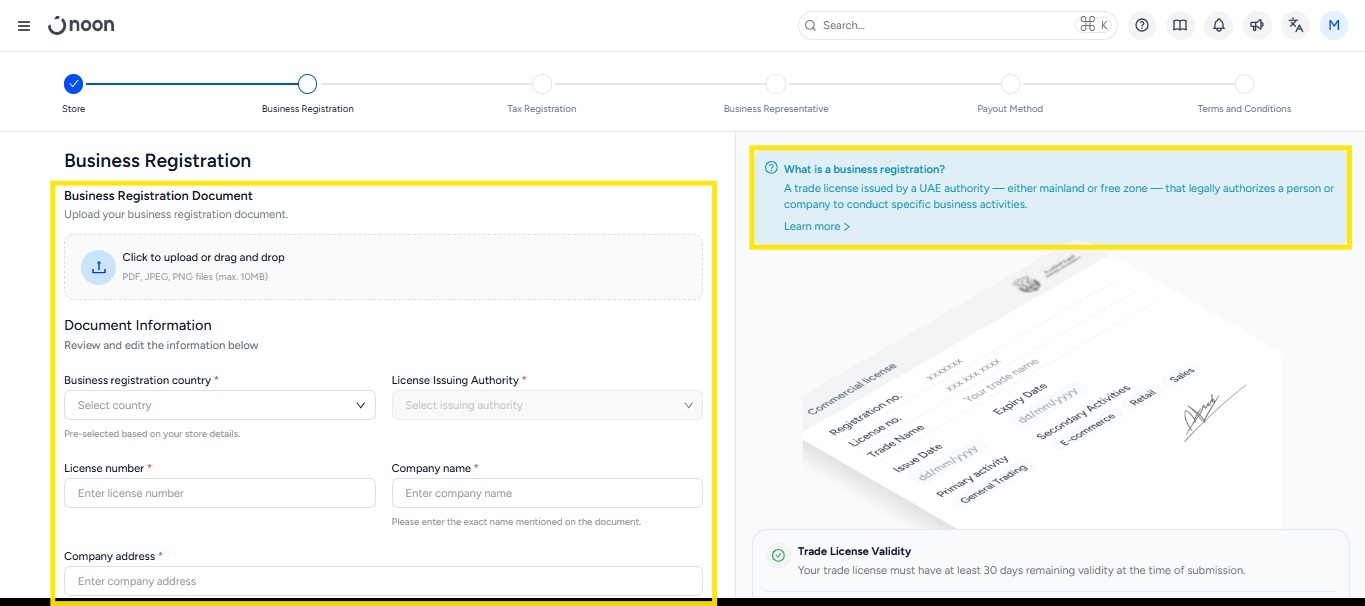Open the notifications bell
Screen dimensions: 1365x606
[1218, 26]
